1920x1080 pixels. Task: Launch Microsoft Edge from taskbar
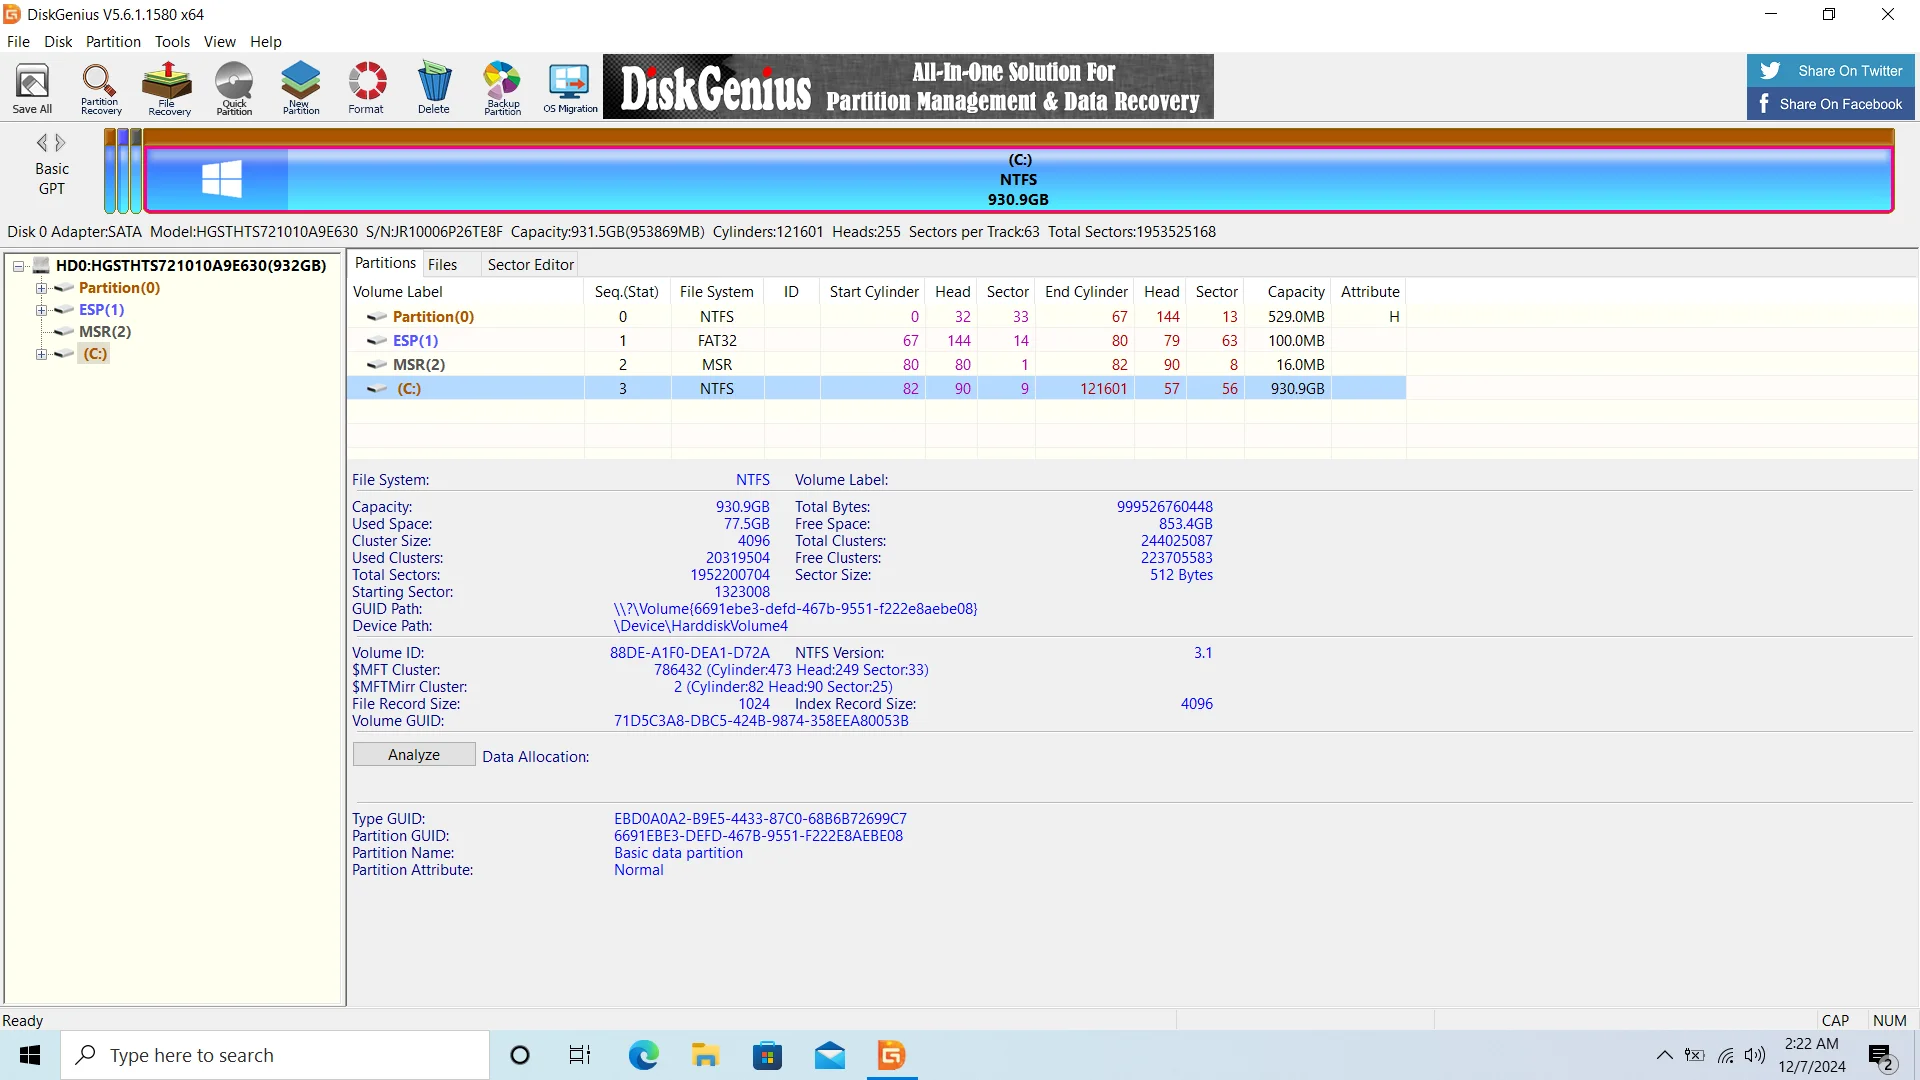[x=643, y=1055]
